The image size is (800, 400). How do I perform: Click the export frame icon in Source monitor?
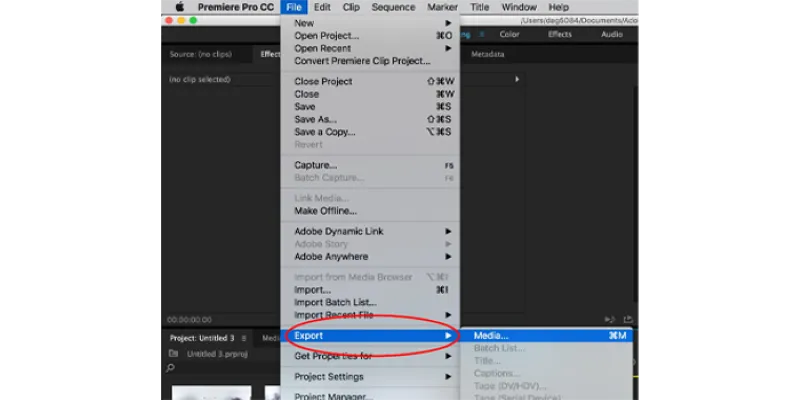628,319
